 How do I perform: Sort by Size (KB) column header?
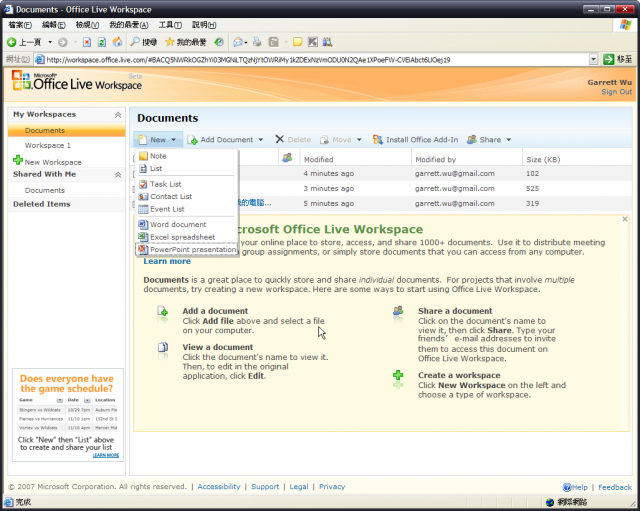tap(543, 159)
